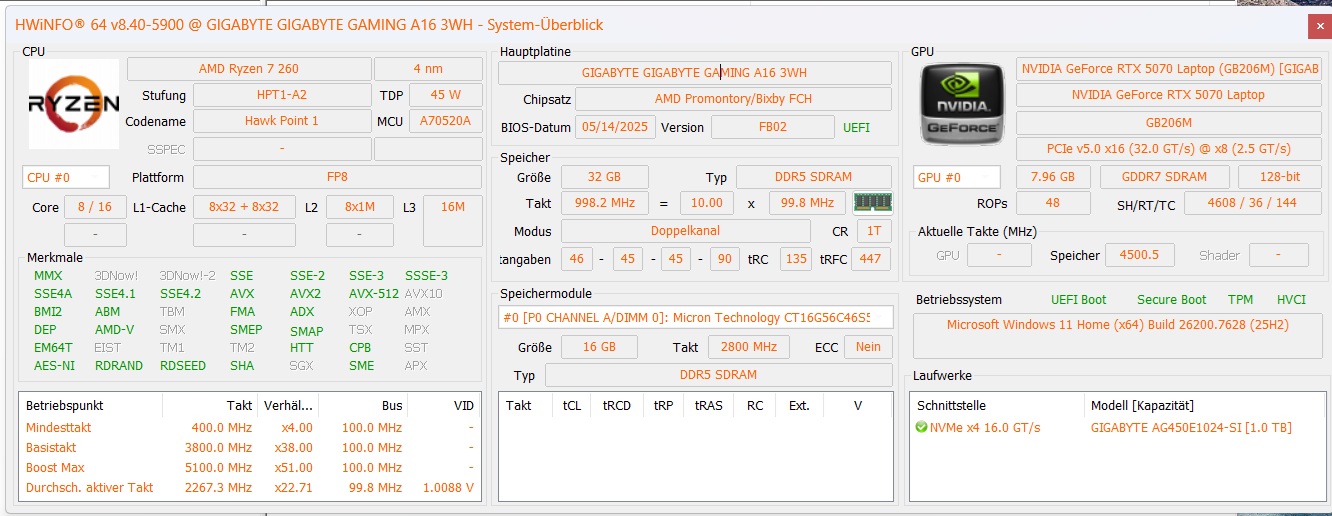Click the HPT1-A2 stepping value

pos(281,95)
